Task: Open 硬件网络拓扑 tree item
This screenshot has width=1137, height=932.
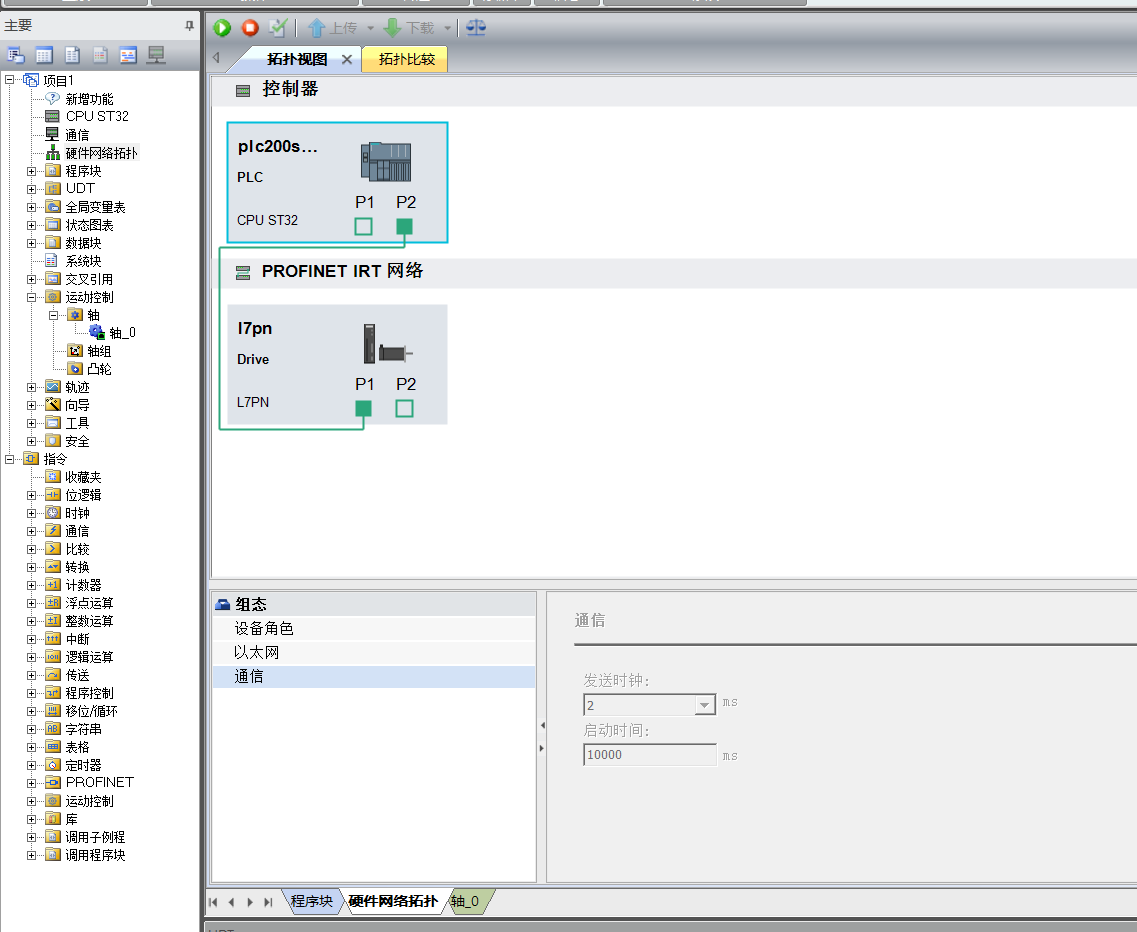Action: (101, 153)
